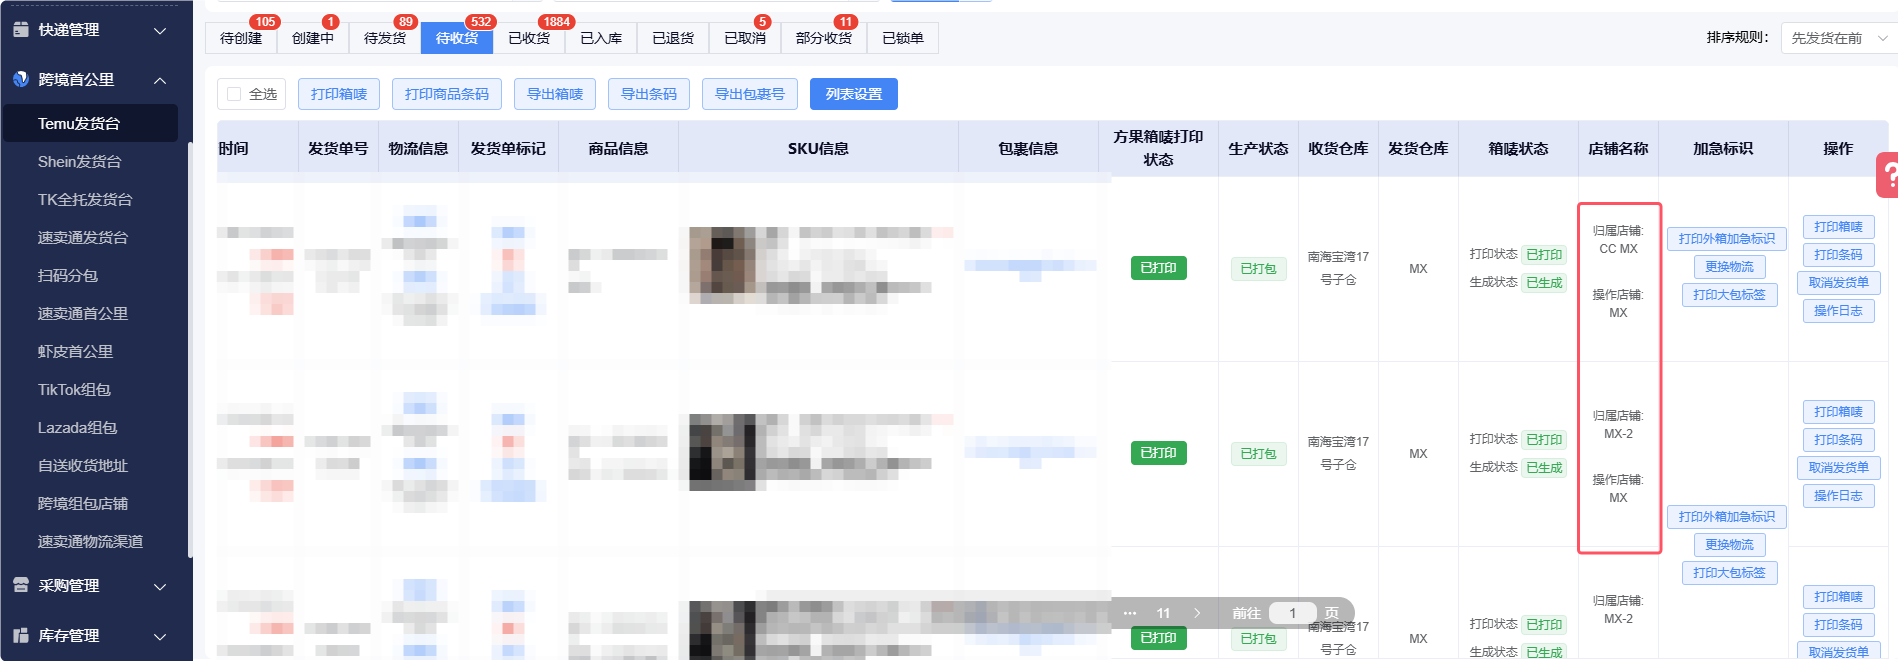Viewport: 1898px width, 661px height.
Task: Click page 11 in pagination
Action: tap(1163, 613)
